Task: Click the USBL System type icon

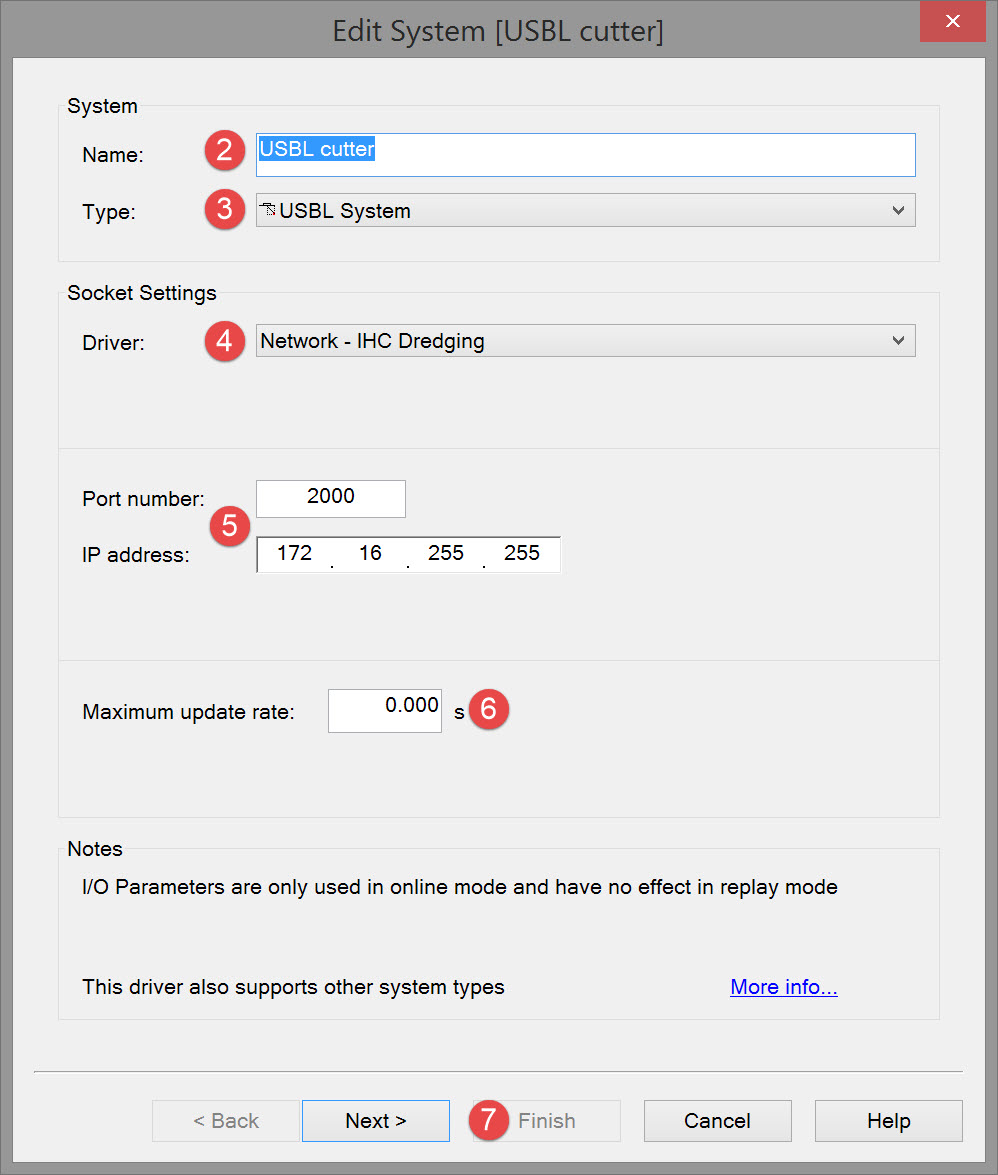Action: [x=268, y=210]
